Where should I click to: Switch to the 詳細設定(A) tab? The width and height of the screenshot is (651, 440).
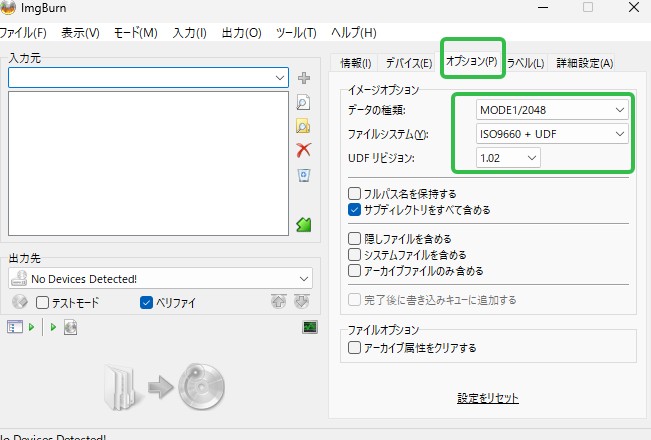(584, 63)
